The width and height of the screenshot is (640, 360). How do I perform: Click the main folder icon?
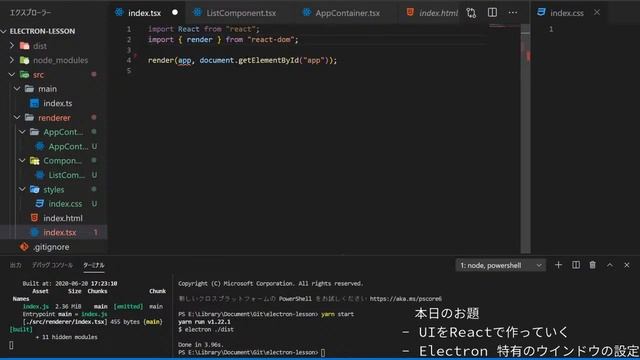click(x=29, y=89)
